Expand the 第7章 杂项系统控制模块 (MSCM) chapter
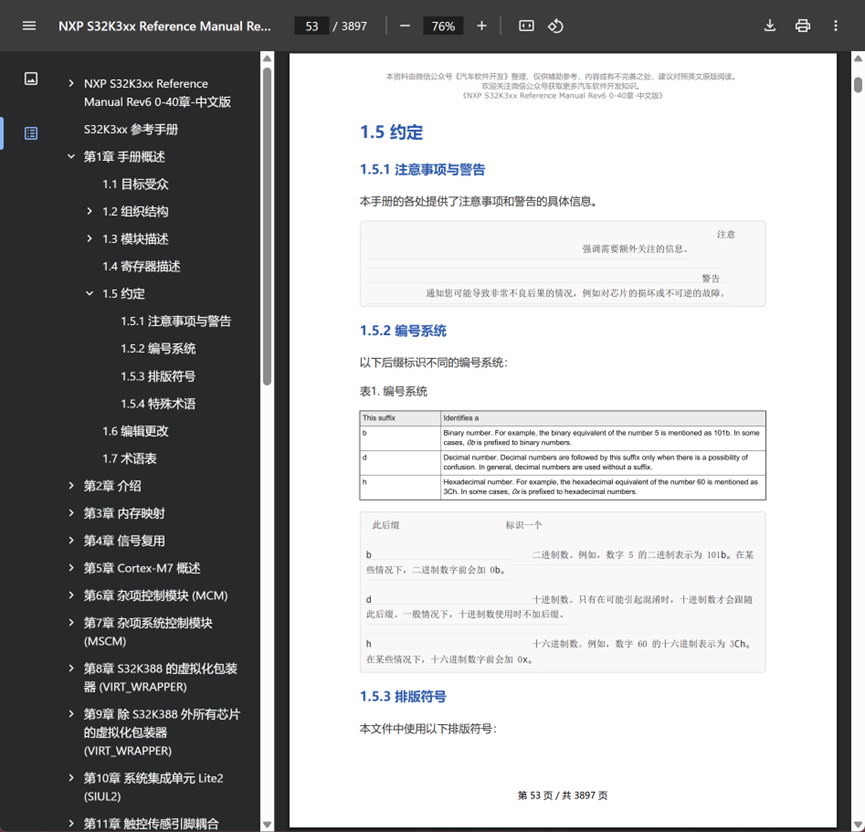This screenshot has height=832, width=865. click(x=71, y=622)
